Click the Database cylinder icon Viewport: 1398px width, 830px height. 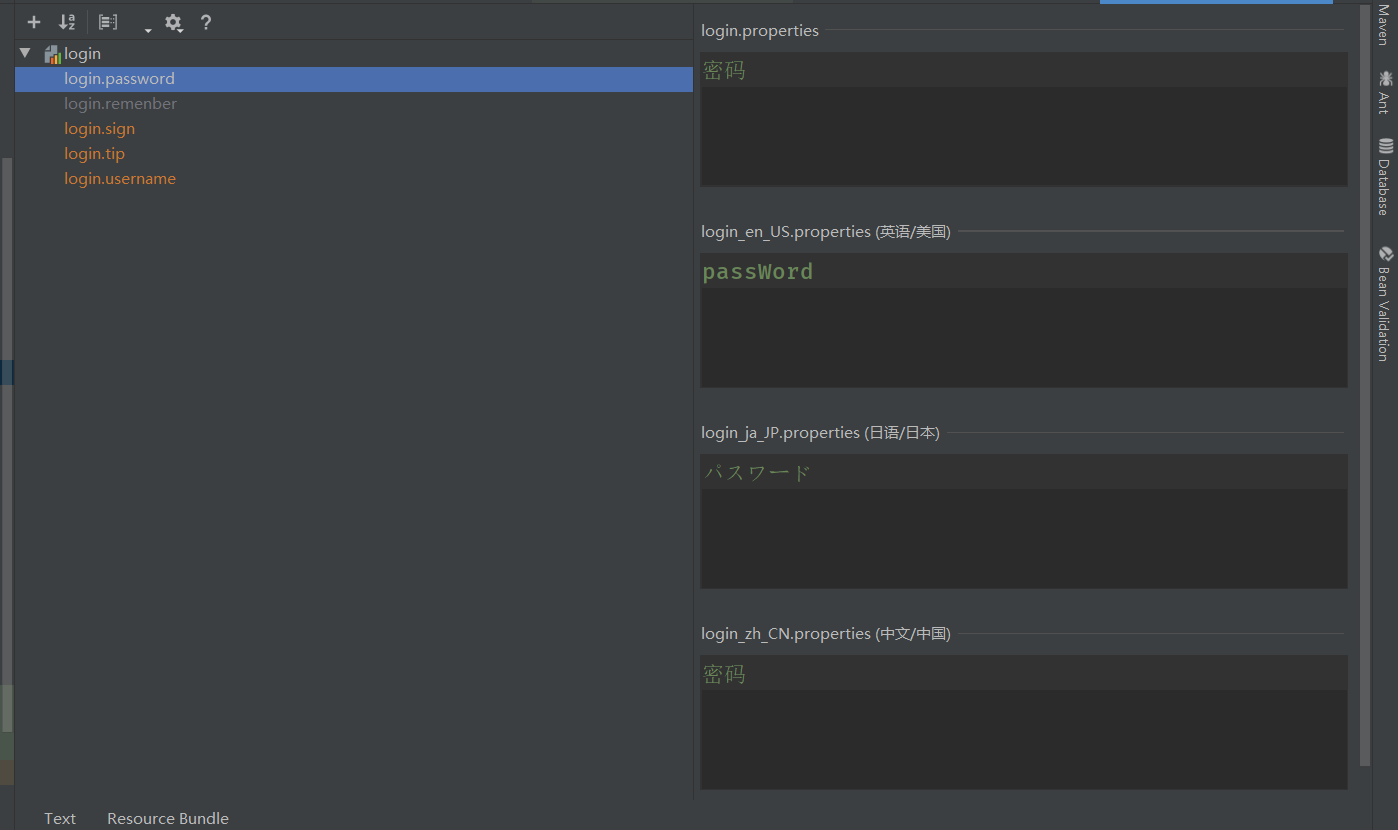(x=1385, y=146)
